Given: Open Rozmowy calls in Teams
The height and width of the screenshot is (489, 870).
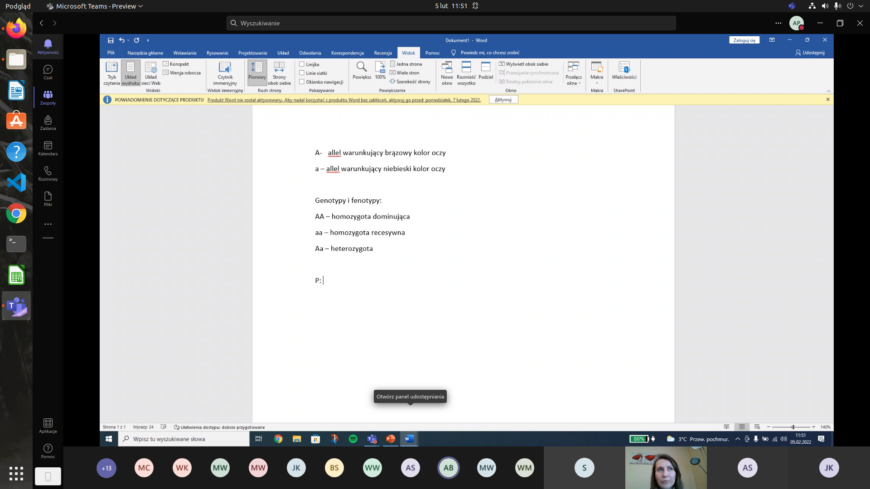Looking at the screenshot, I should 48,174.
